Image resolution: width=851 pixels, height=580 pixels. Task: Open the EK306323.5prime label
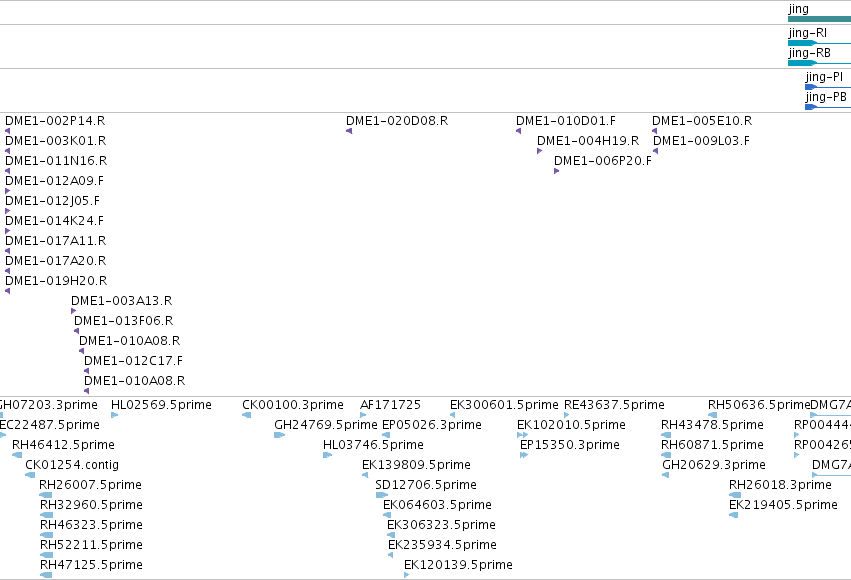tap(441, 525)
